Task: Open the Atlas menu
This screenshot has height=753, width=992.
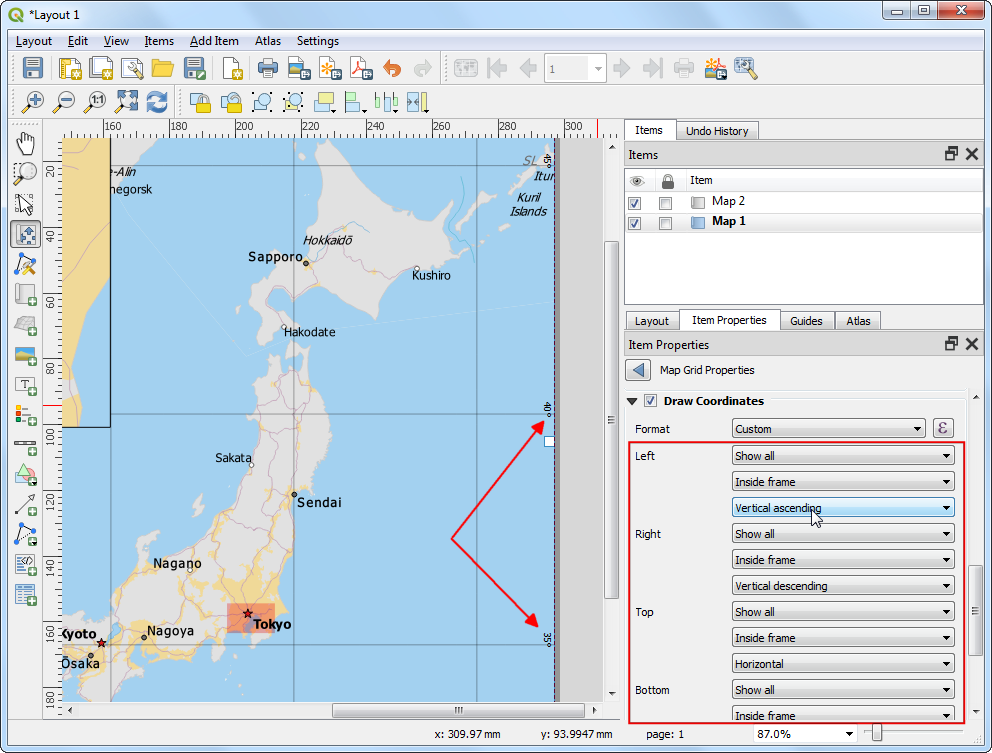Action: click(x=267, y=41)
